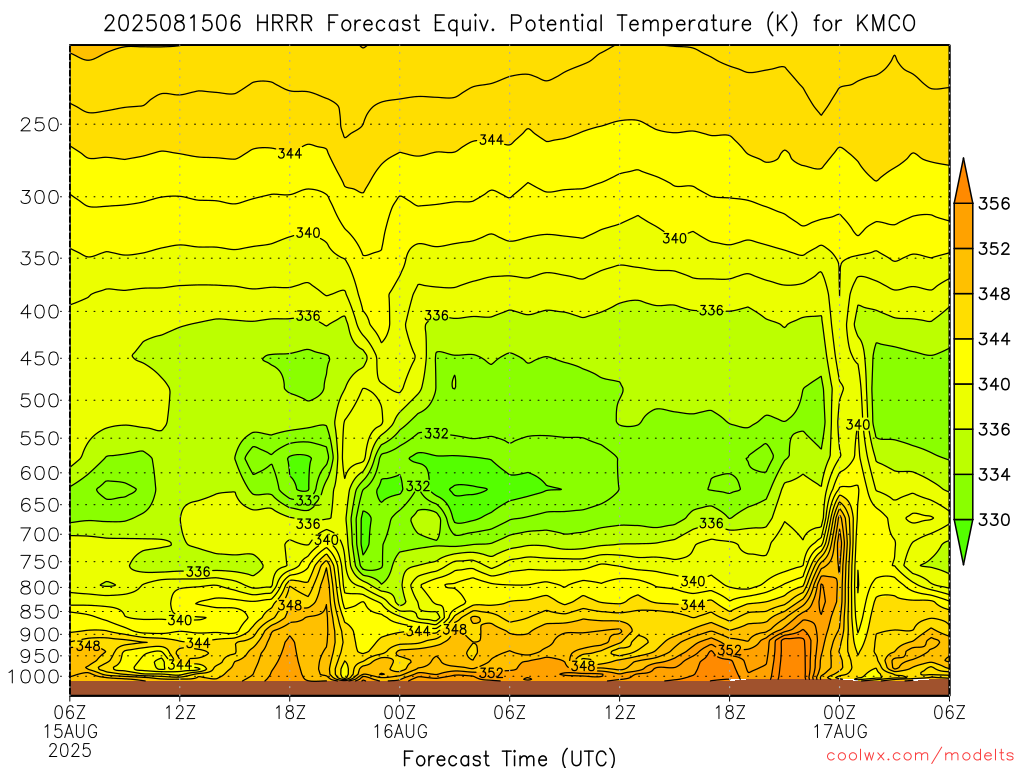Click the 06Z tick label above 15AUG
This screenshot has height=768, width=1024.
[x=70, y=712]
